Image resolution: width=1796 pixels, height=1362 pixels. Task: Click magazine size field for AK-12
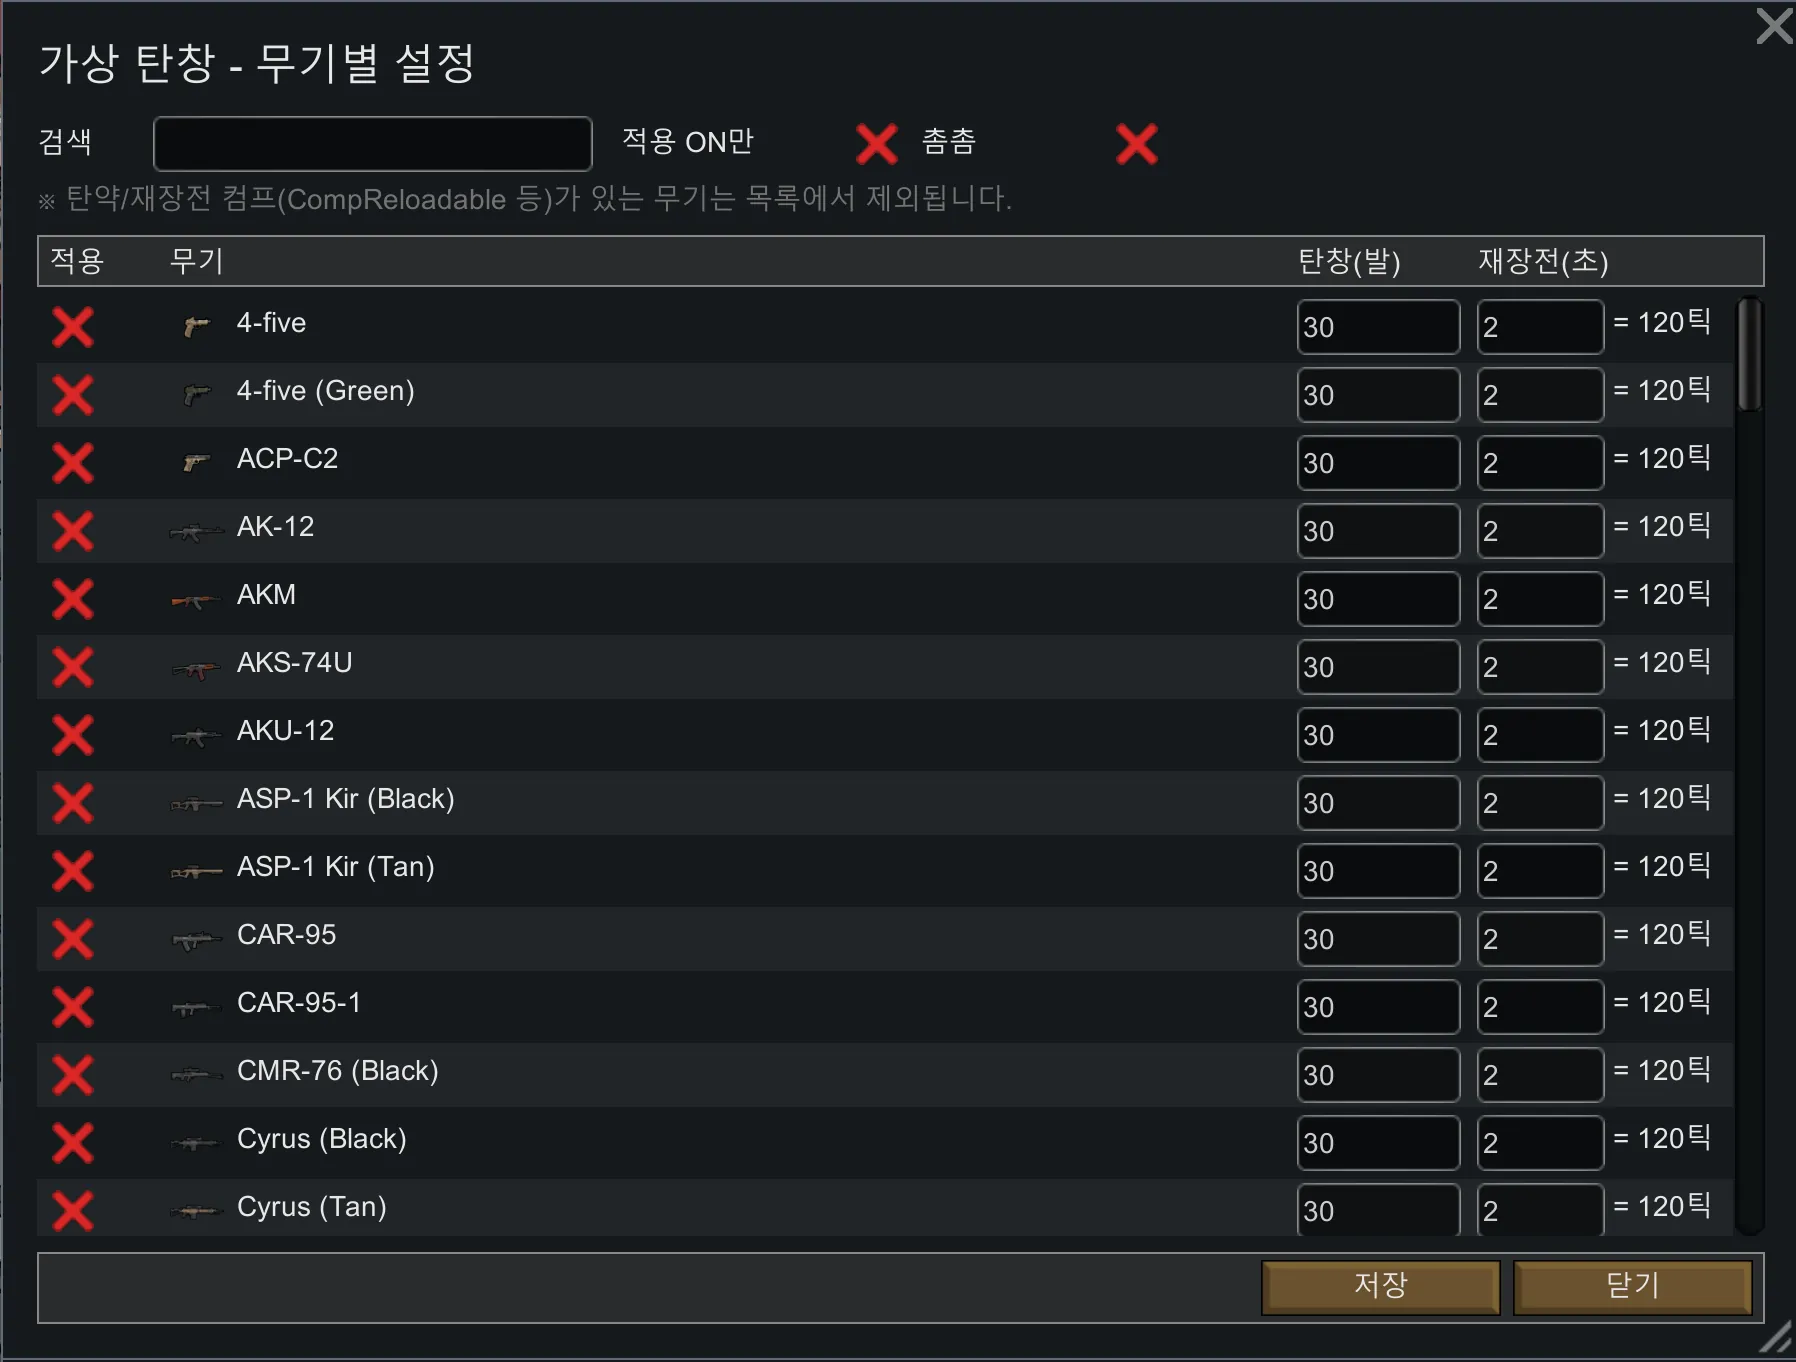[1378, 531]
